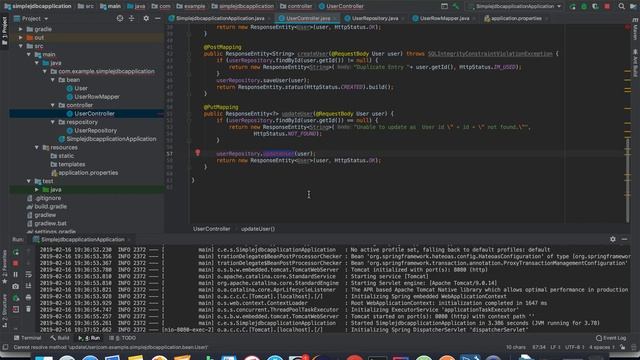Click the read-only lock icon in status bar

622,347
